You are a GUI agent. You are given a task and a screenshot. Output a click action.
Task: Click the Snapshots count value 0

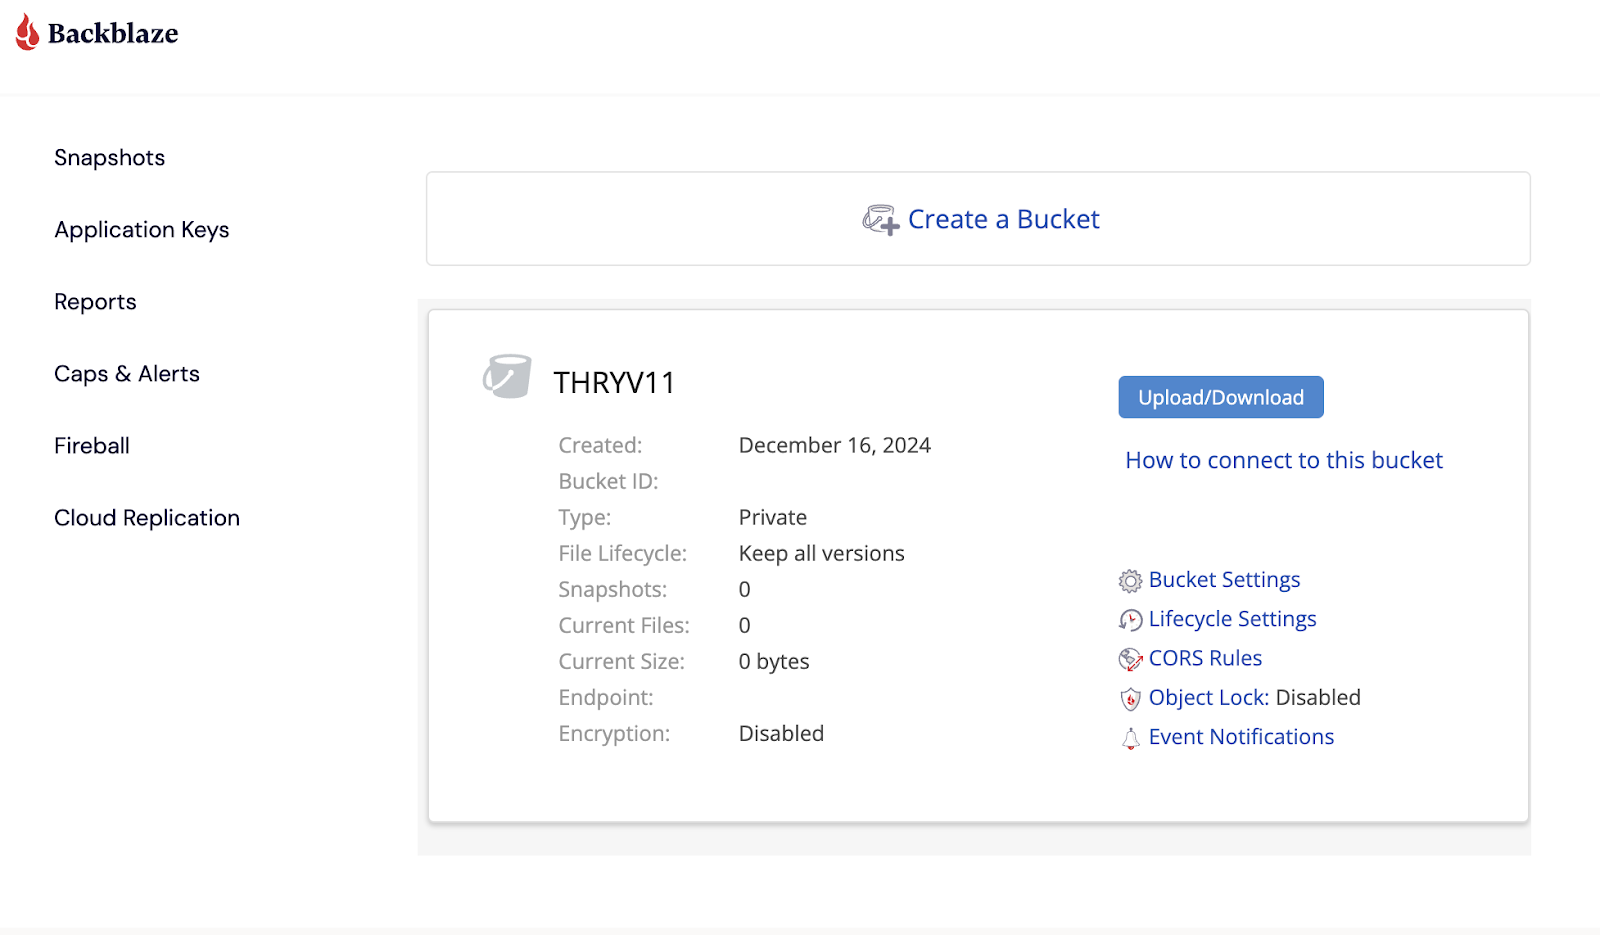coord(745,589)
